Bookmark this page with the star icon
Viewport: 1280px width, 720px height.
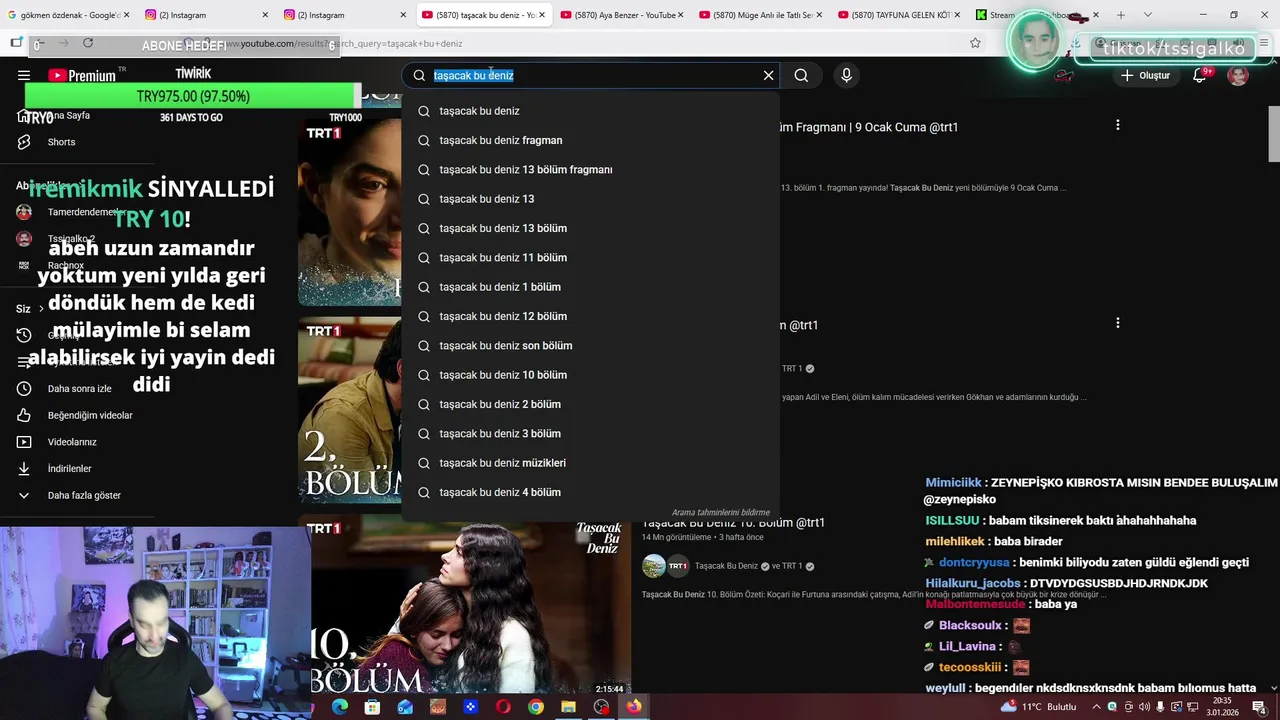(x=975, y=43)
